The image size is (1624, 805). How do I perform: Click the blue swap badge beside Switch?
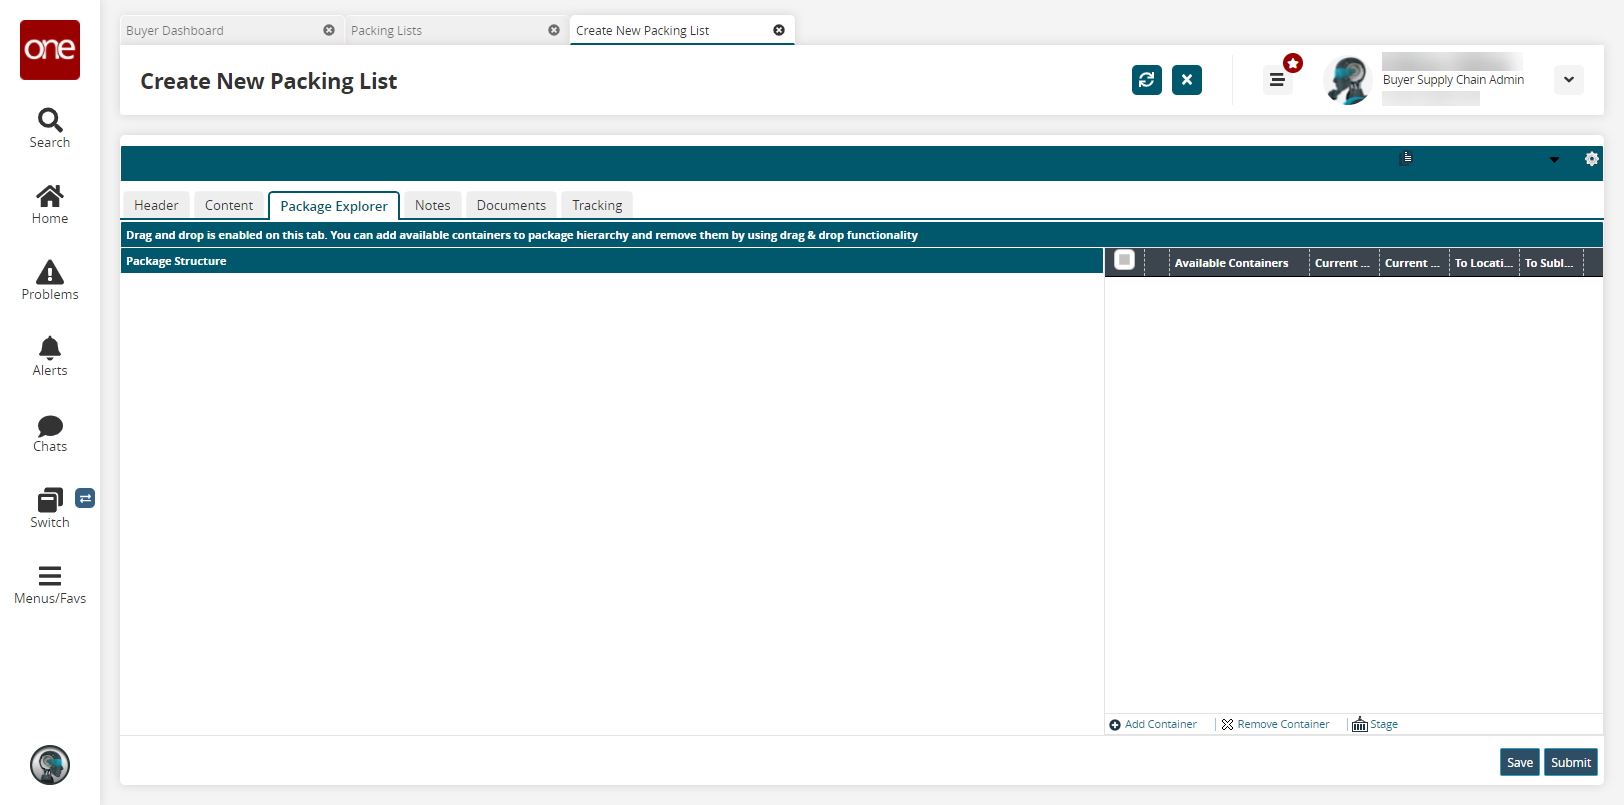click(85, 498)
